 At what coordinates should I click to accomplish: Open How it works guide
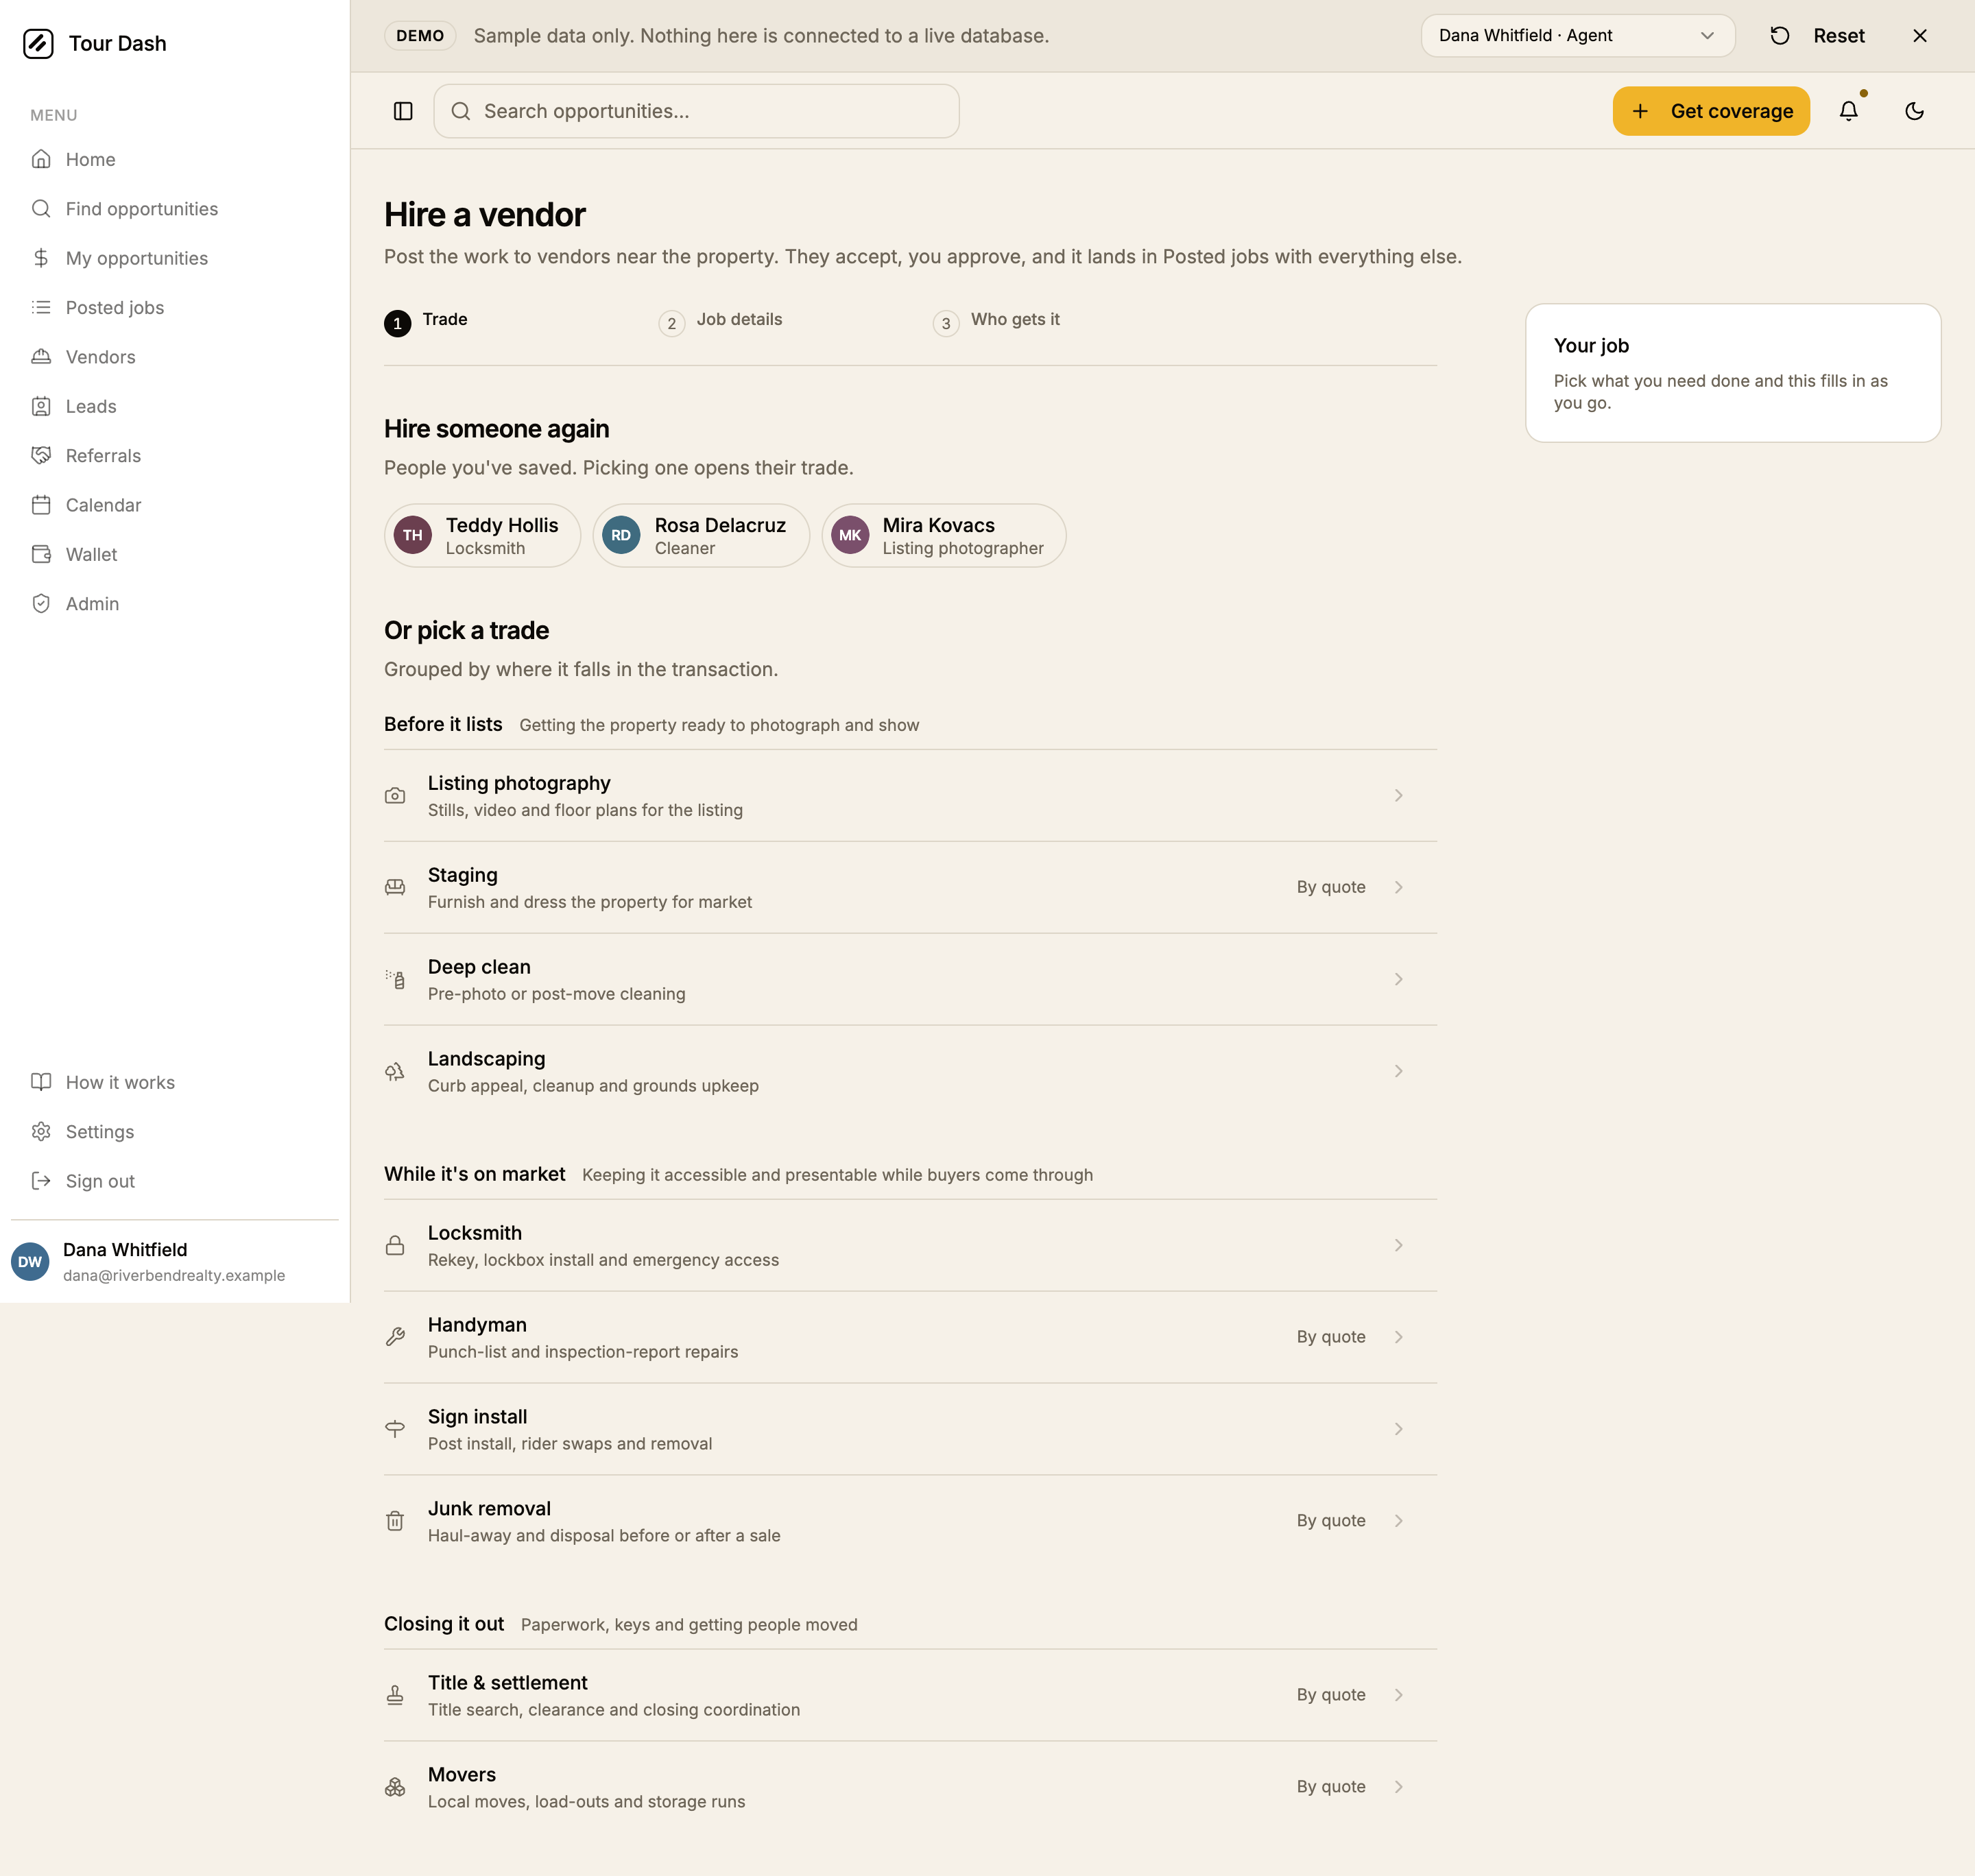click(175, 1083)
